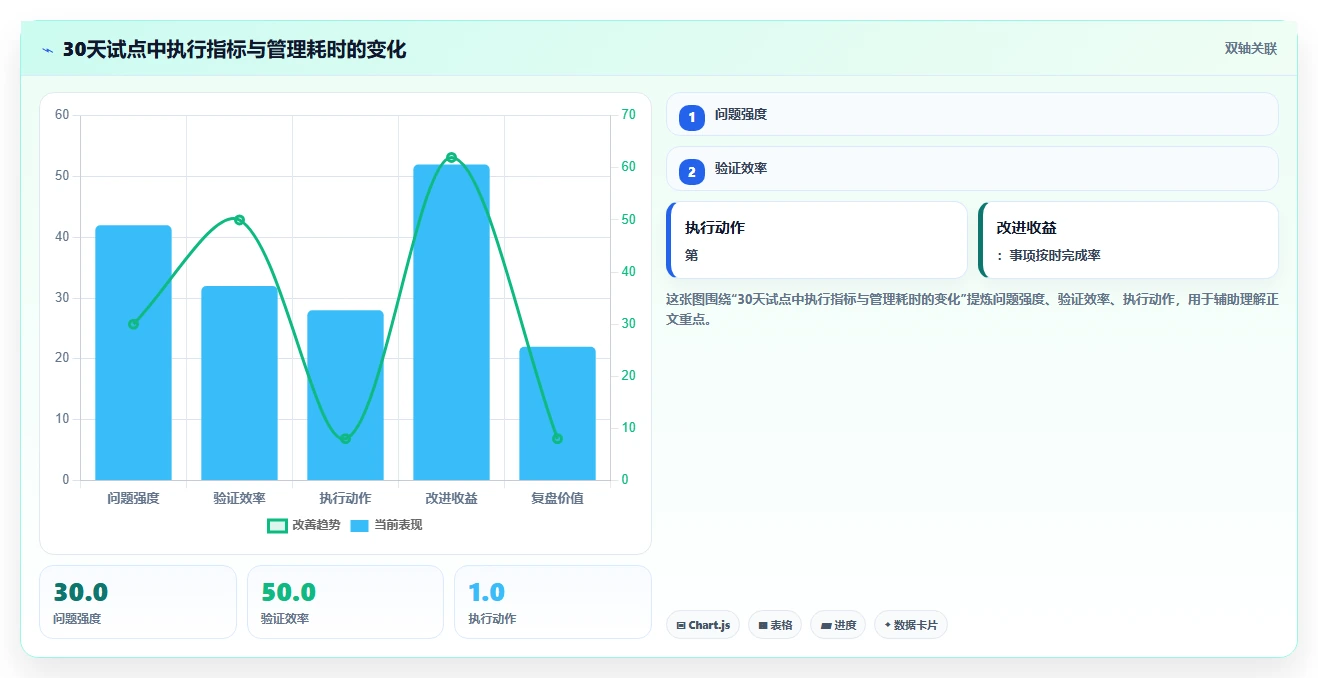Click the lightning icon beside the title

(47, 50)
